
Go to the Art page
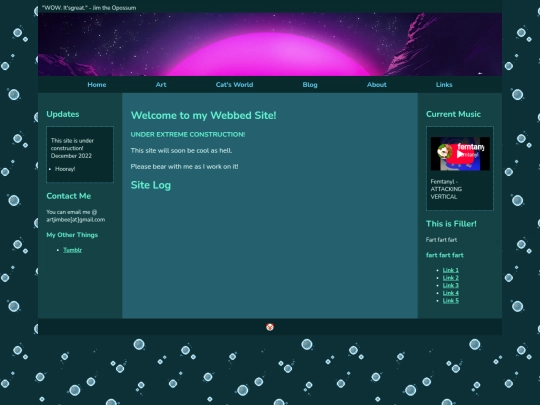pyautogui.click(x=161, y=85)
